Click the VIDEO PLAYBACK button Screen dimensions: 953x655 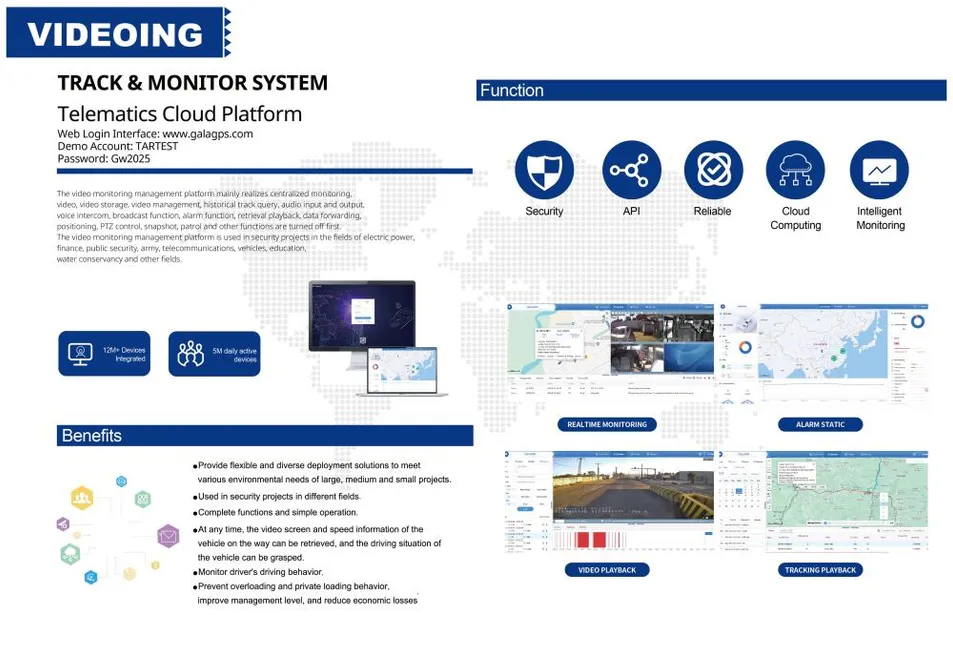[607, 570]
